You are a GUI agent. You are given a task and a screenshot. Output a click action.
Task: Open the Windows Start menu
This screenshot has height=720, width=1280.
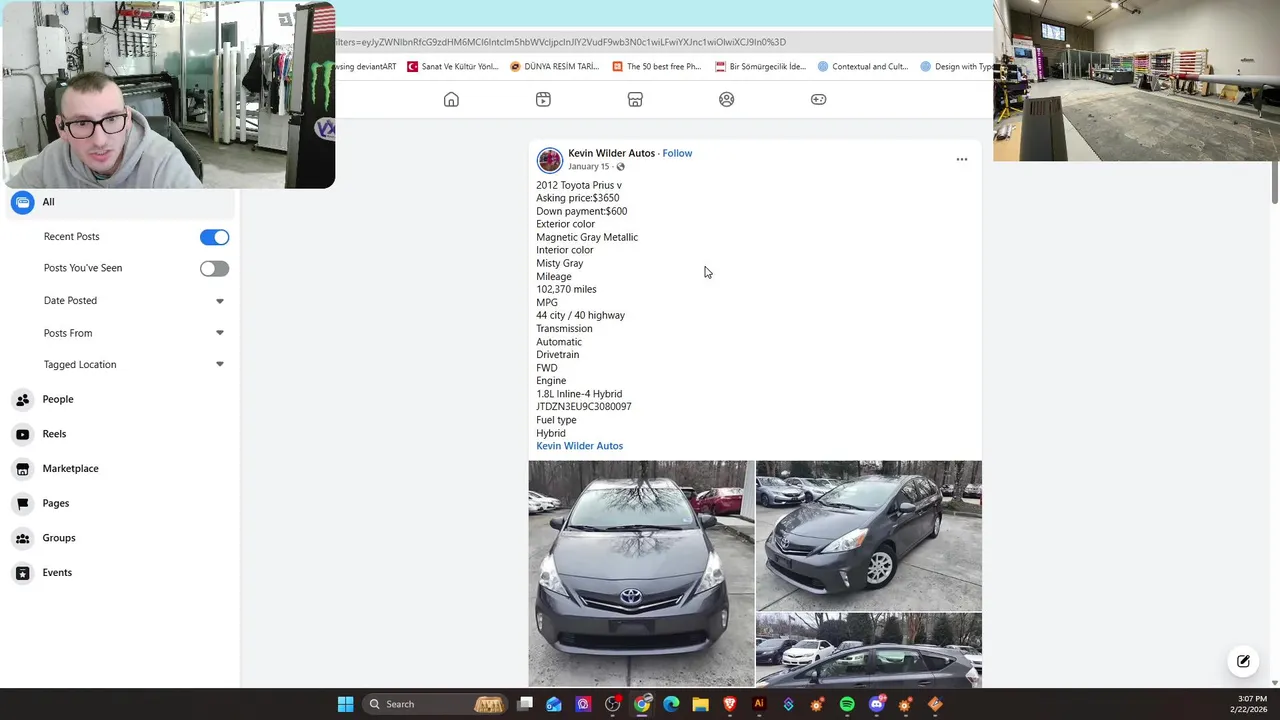(345, 704)
